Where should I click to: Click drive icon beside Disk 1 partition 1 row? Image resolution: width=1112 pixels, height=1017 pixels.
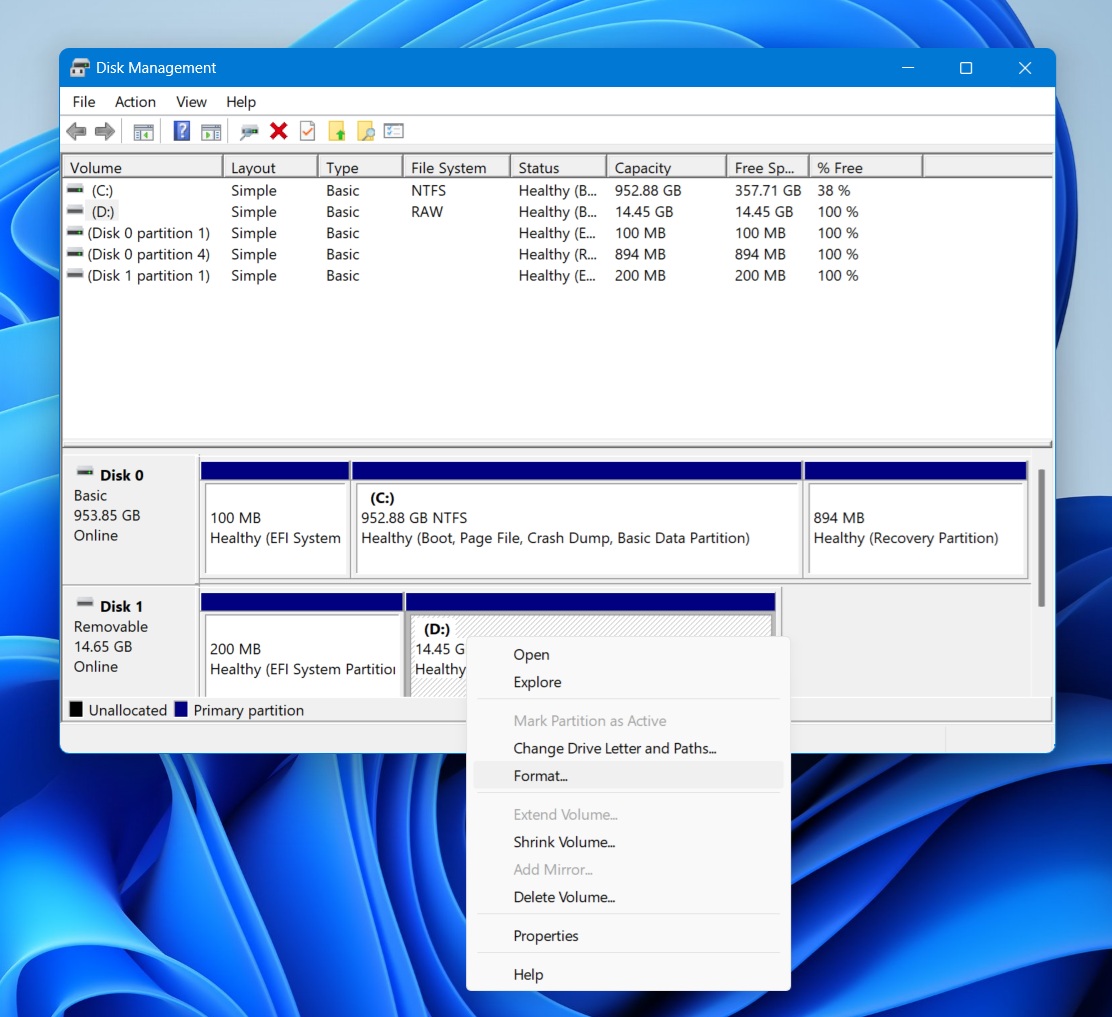click(75, 274)
